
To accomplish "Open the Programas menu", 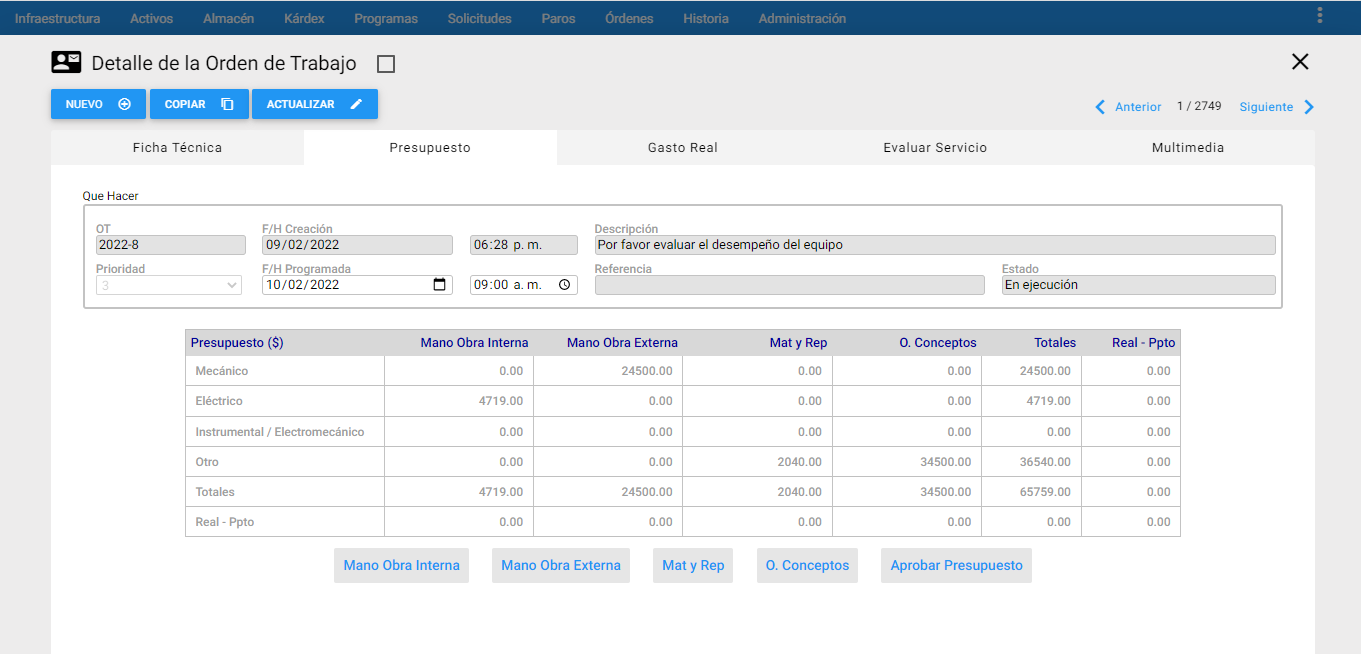I will click(x=386, y=18).
